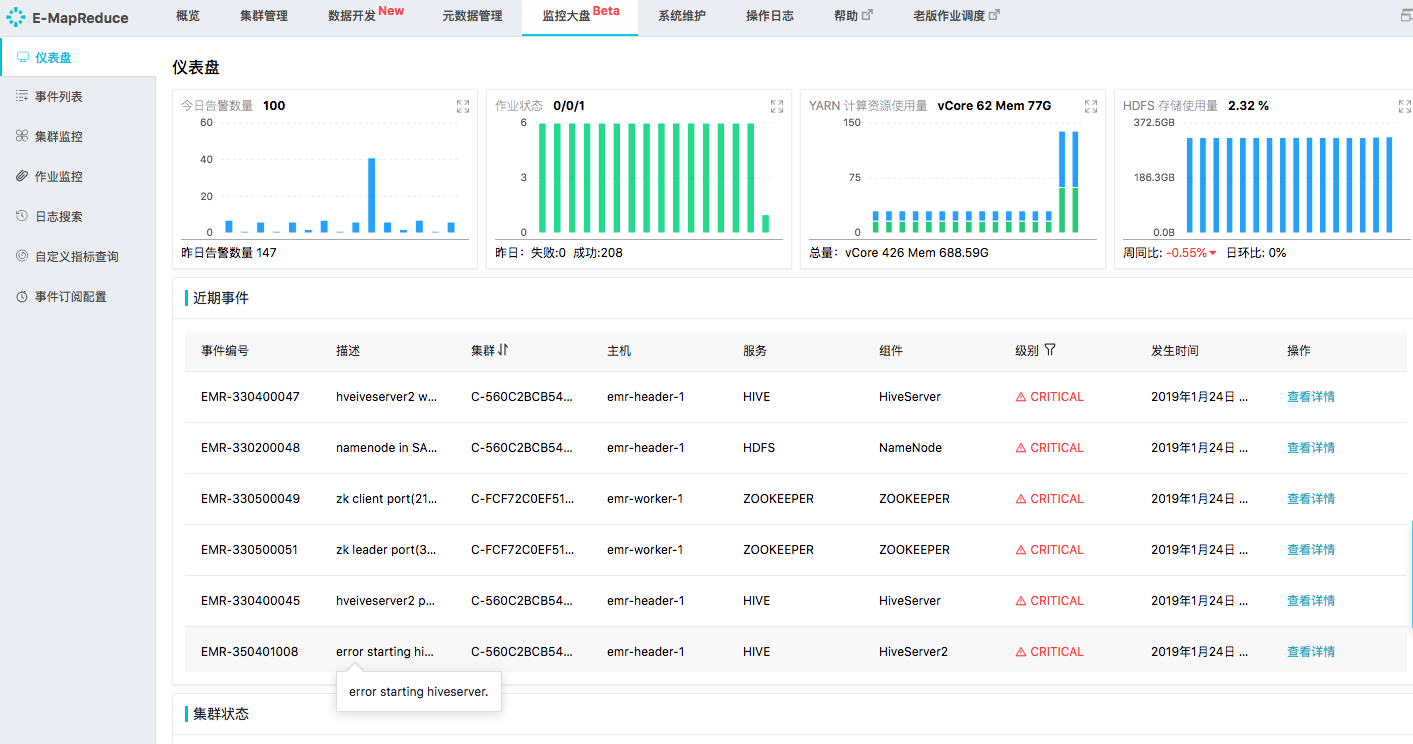Click the E-MapReduce logo icon
The height and width of the screenshot is (744, 1413).
click(16, 17)
